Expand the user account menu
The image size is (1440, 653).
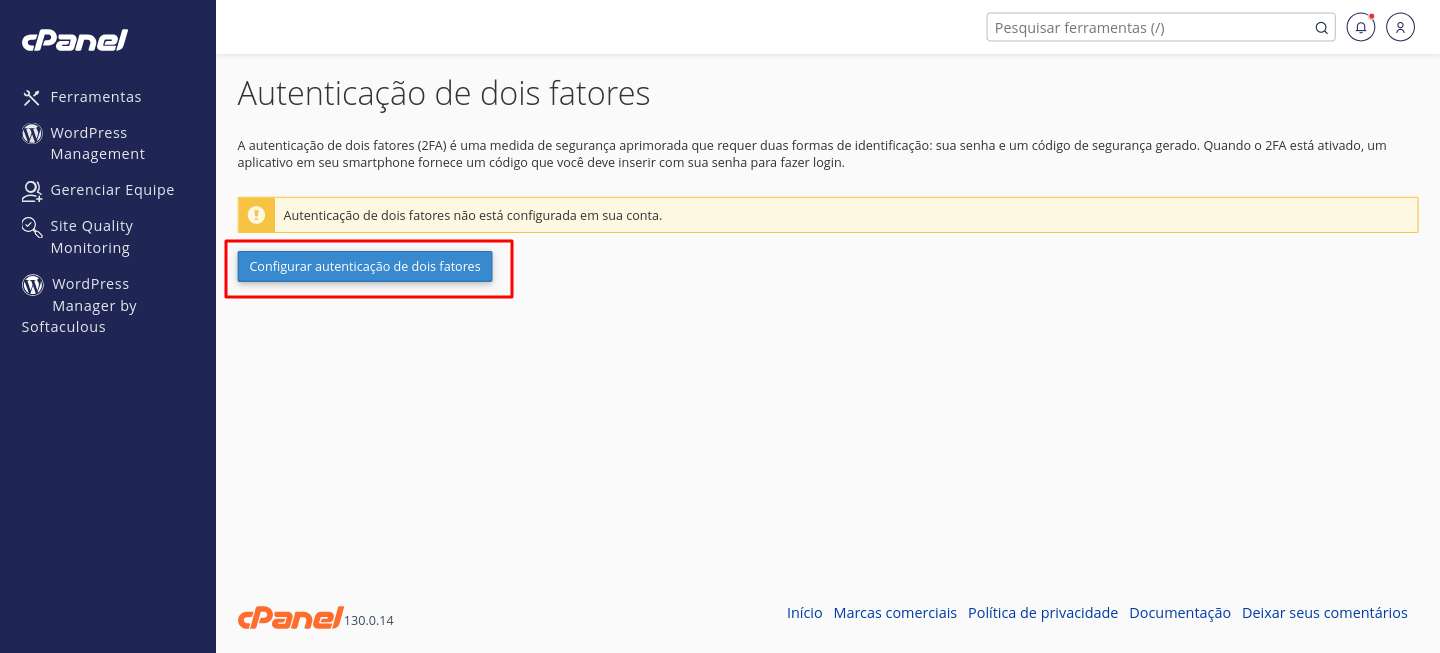(1401, 28)
